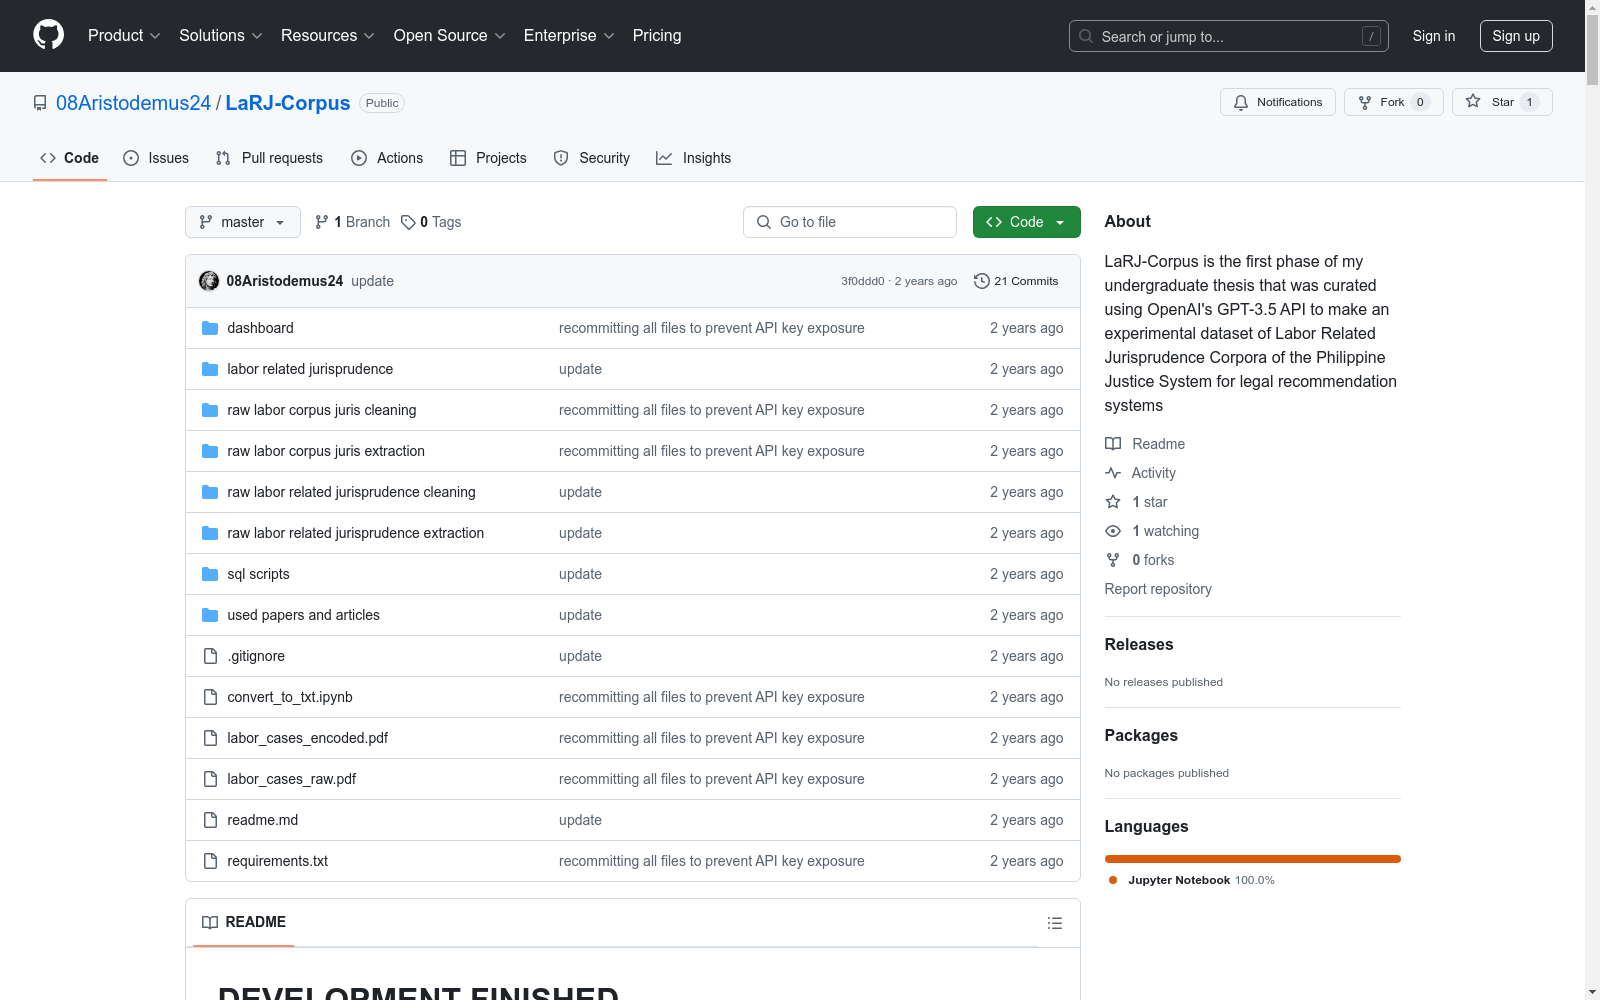Open commit 3f0ddd0
Viewport: 1600px width, 1000px height.
coord(863,281)
